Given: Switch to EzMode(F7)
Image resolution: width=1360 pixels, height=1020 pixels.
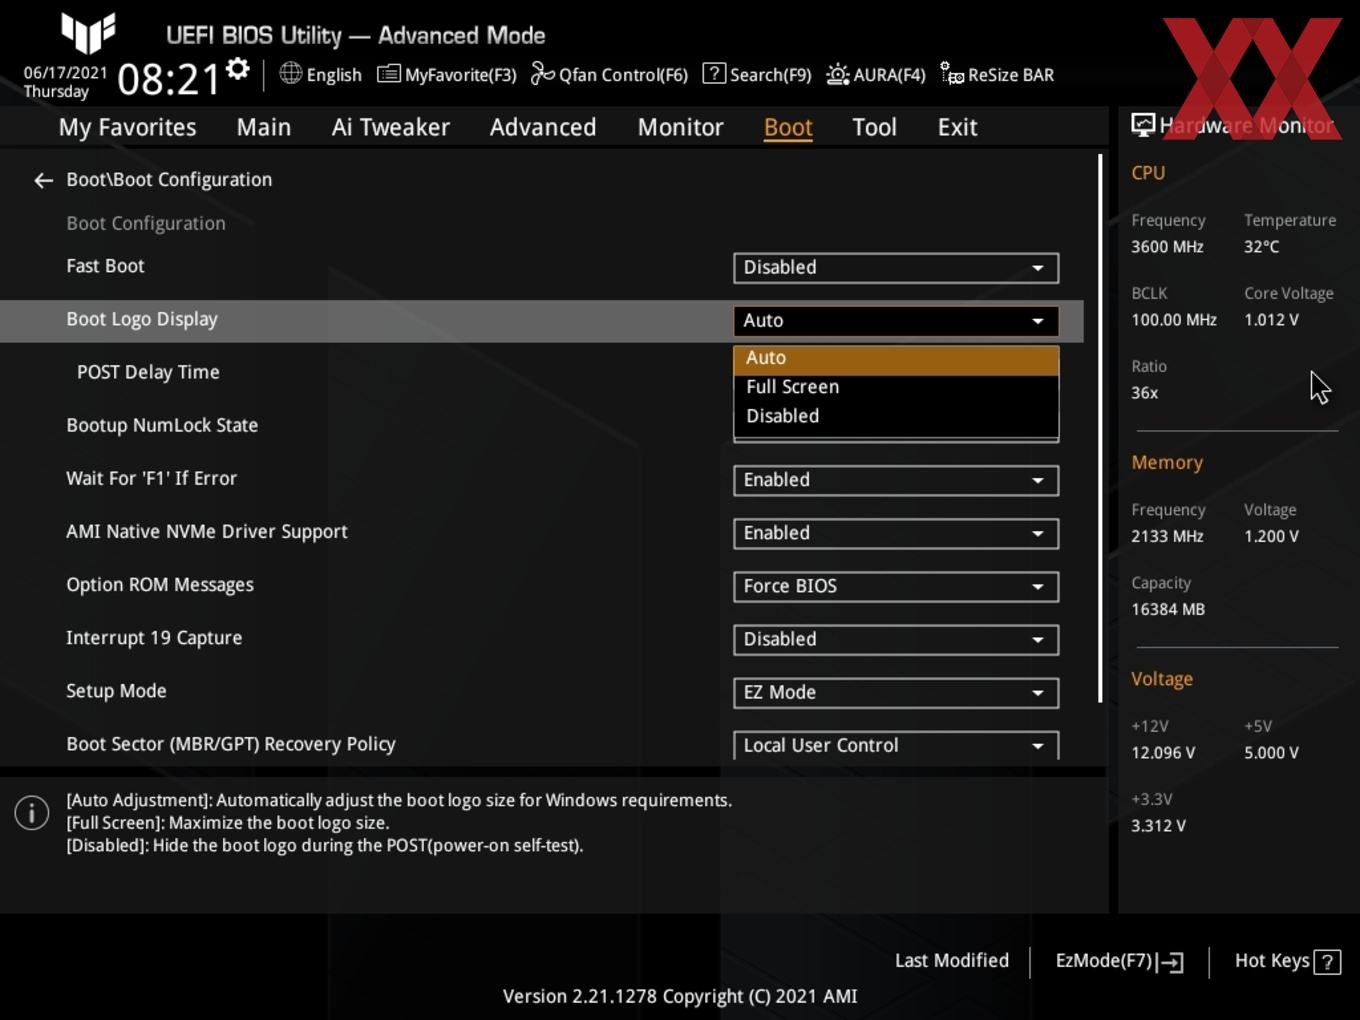Looking at the screenshot, I should click(x=1119, y=961).
